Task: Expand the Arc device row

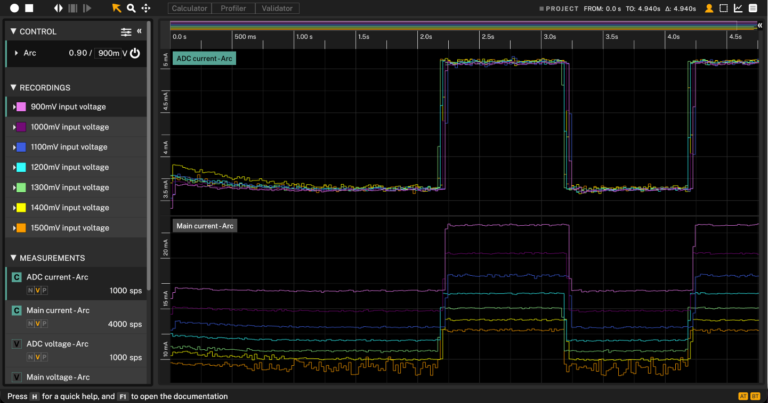Action: pyautogui.click(x=16, y=53)
